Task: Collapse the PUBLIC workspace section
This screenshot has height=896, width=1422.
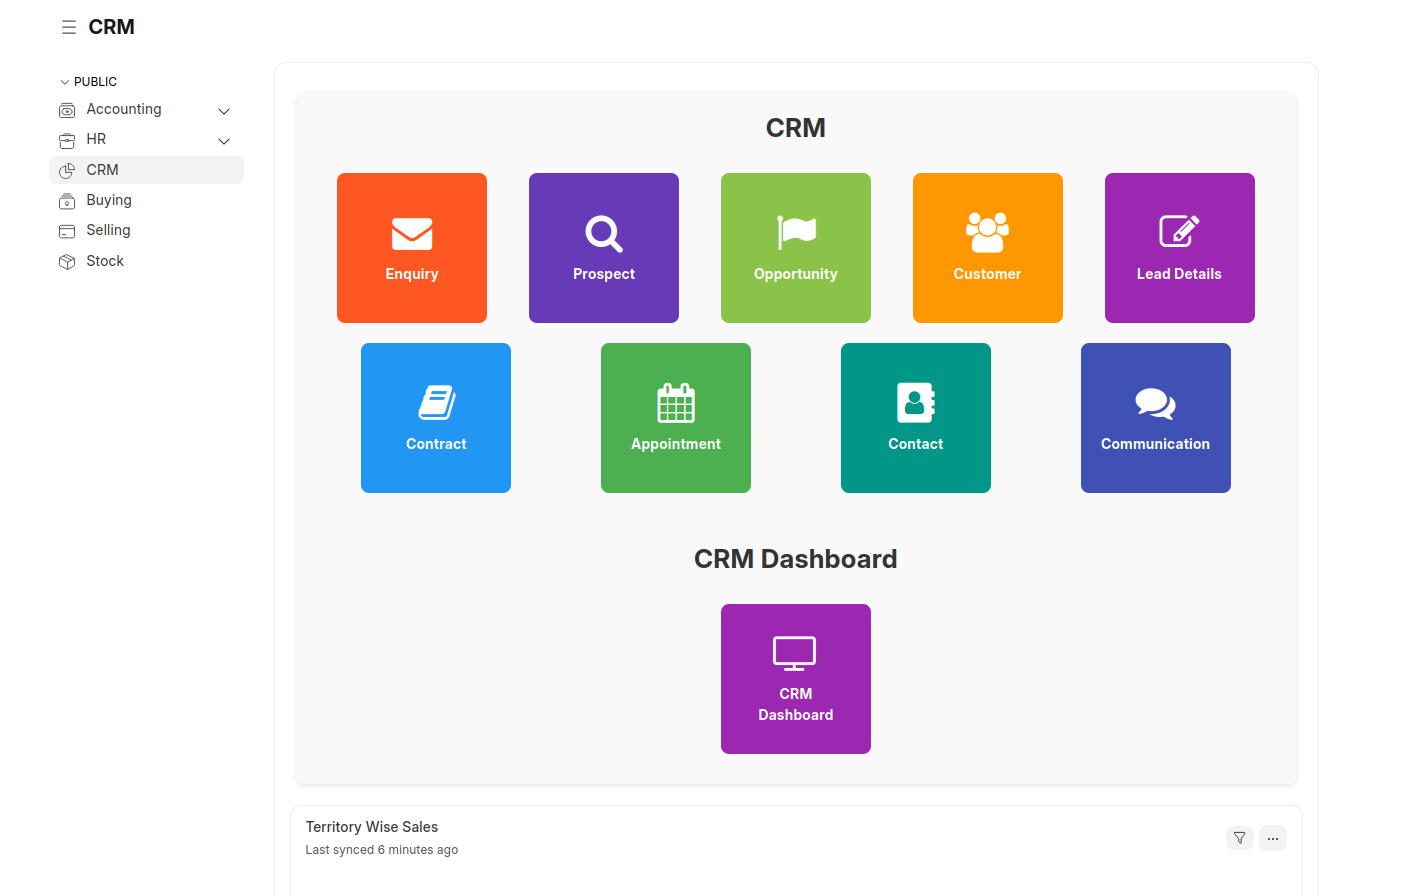Action: (x=63, y=81)
